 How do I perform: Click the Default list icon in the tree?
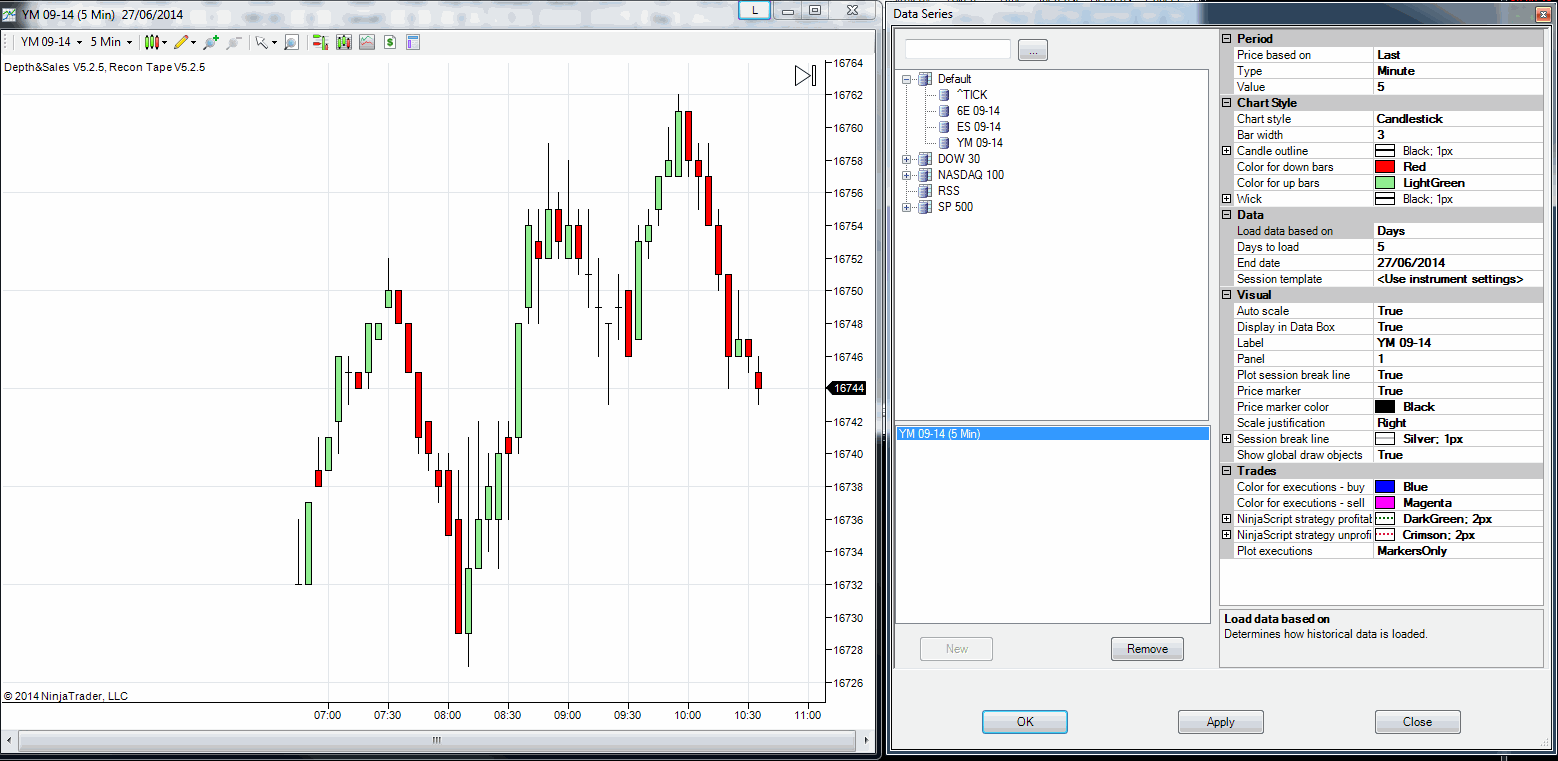pyautogui.click(x=925, y=79)
